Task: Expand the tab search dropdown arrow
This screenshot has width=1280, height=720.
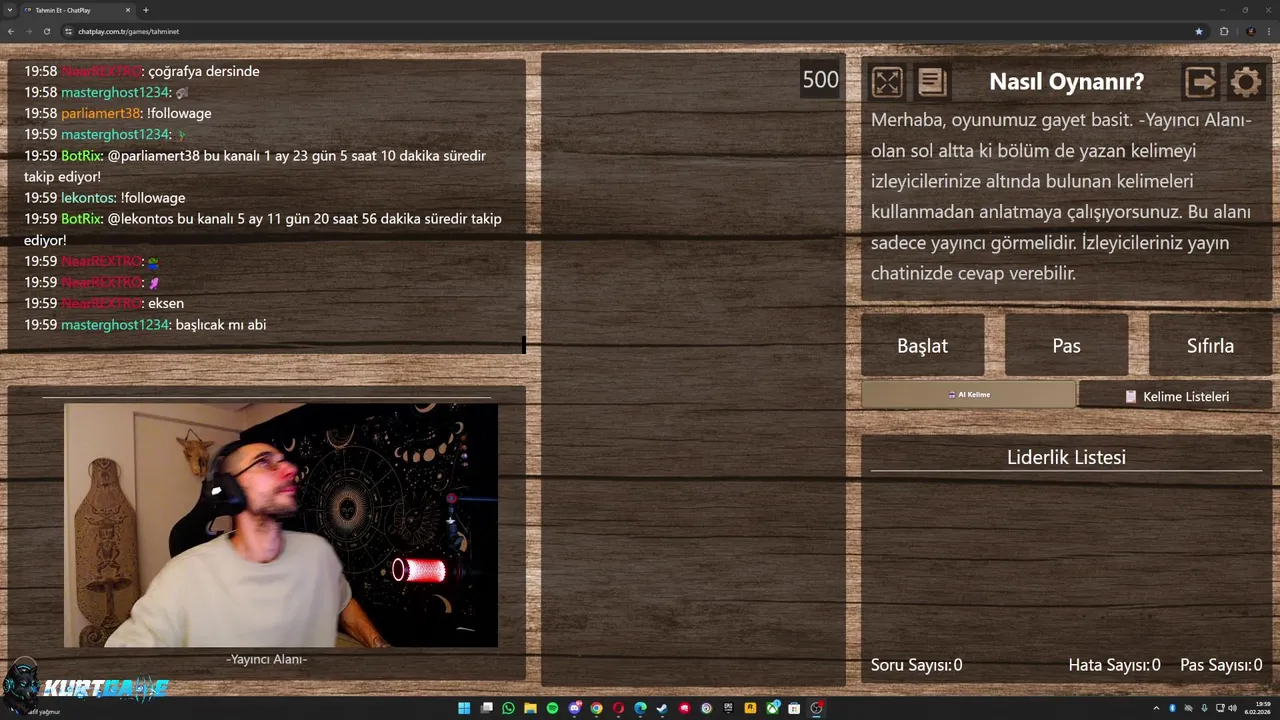Action: (9, 10)
